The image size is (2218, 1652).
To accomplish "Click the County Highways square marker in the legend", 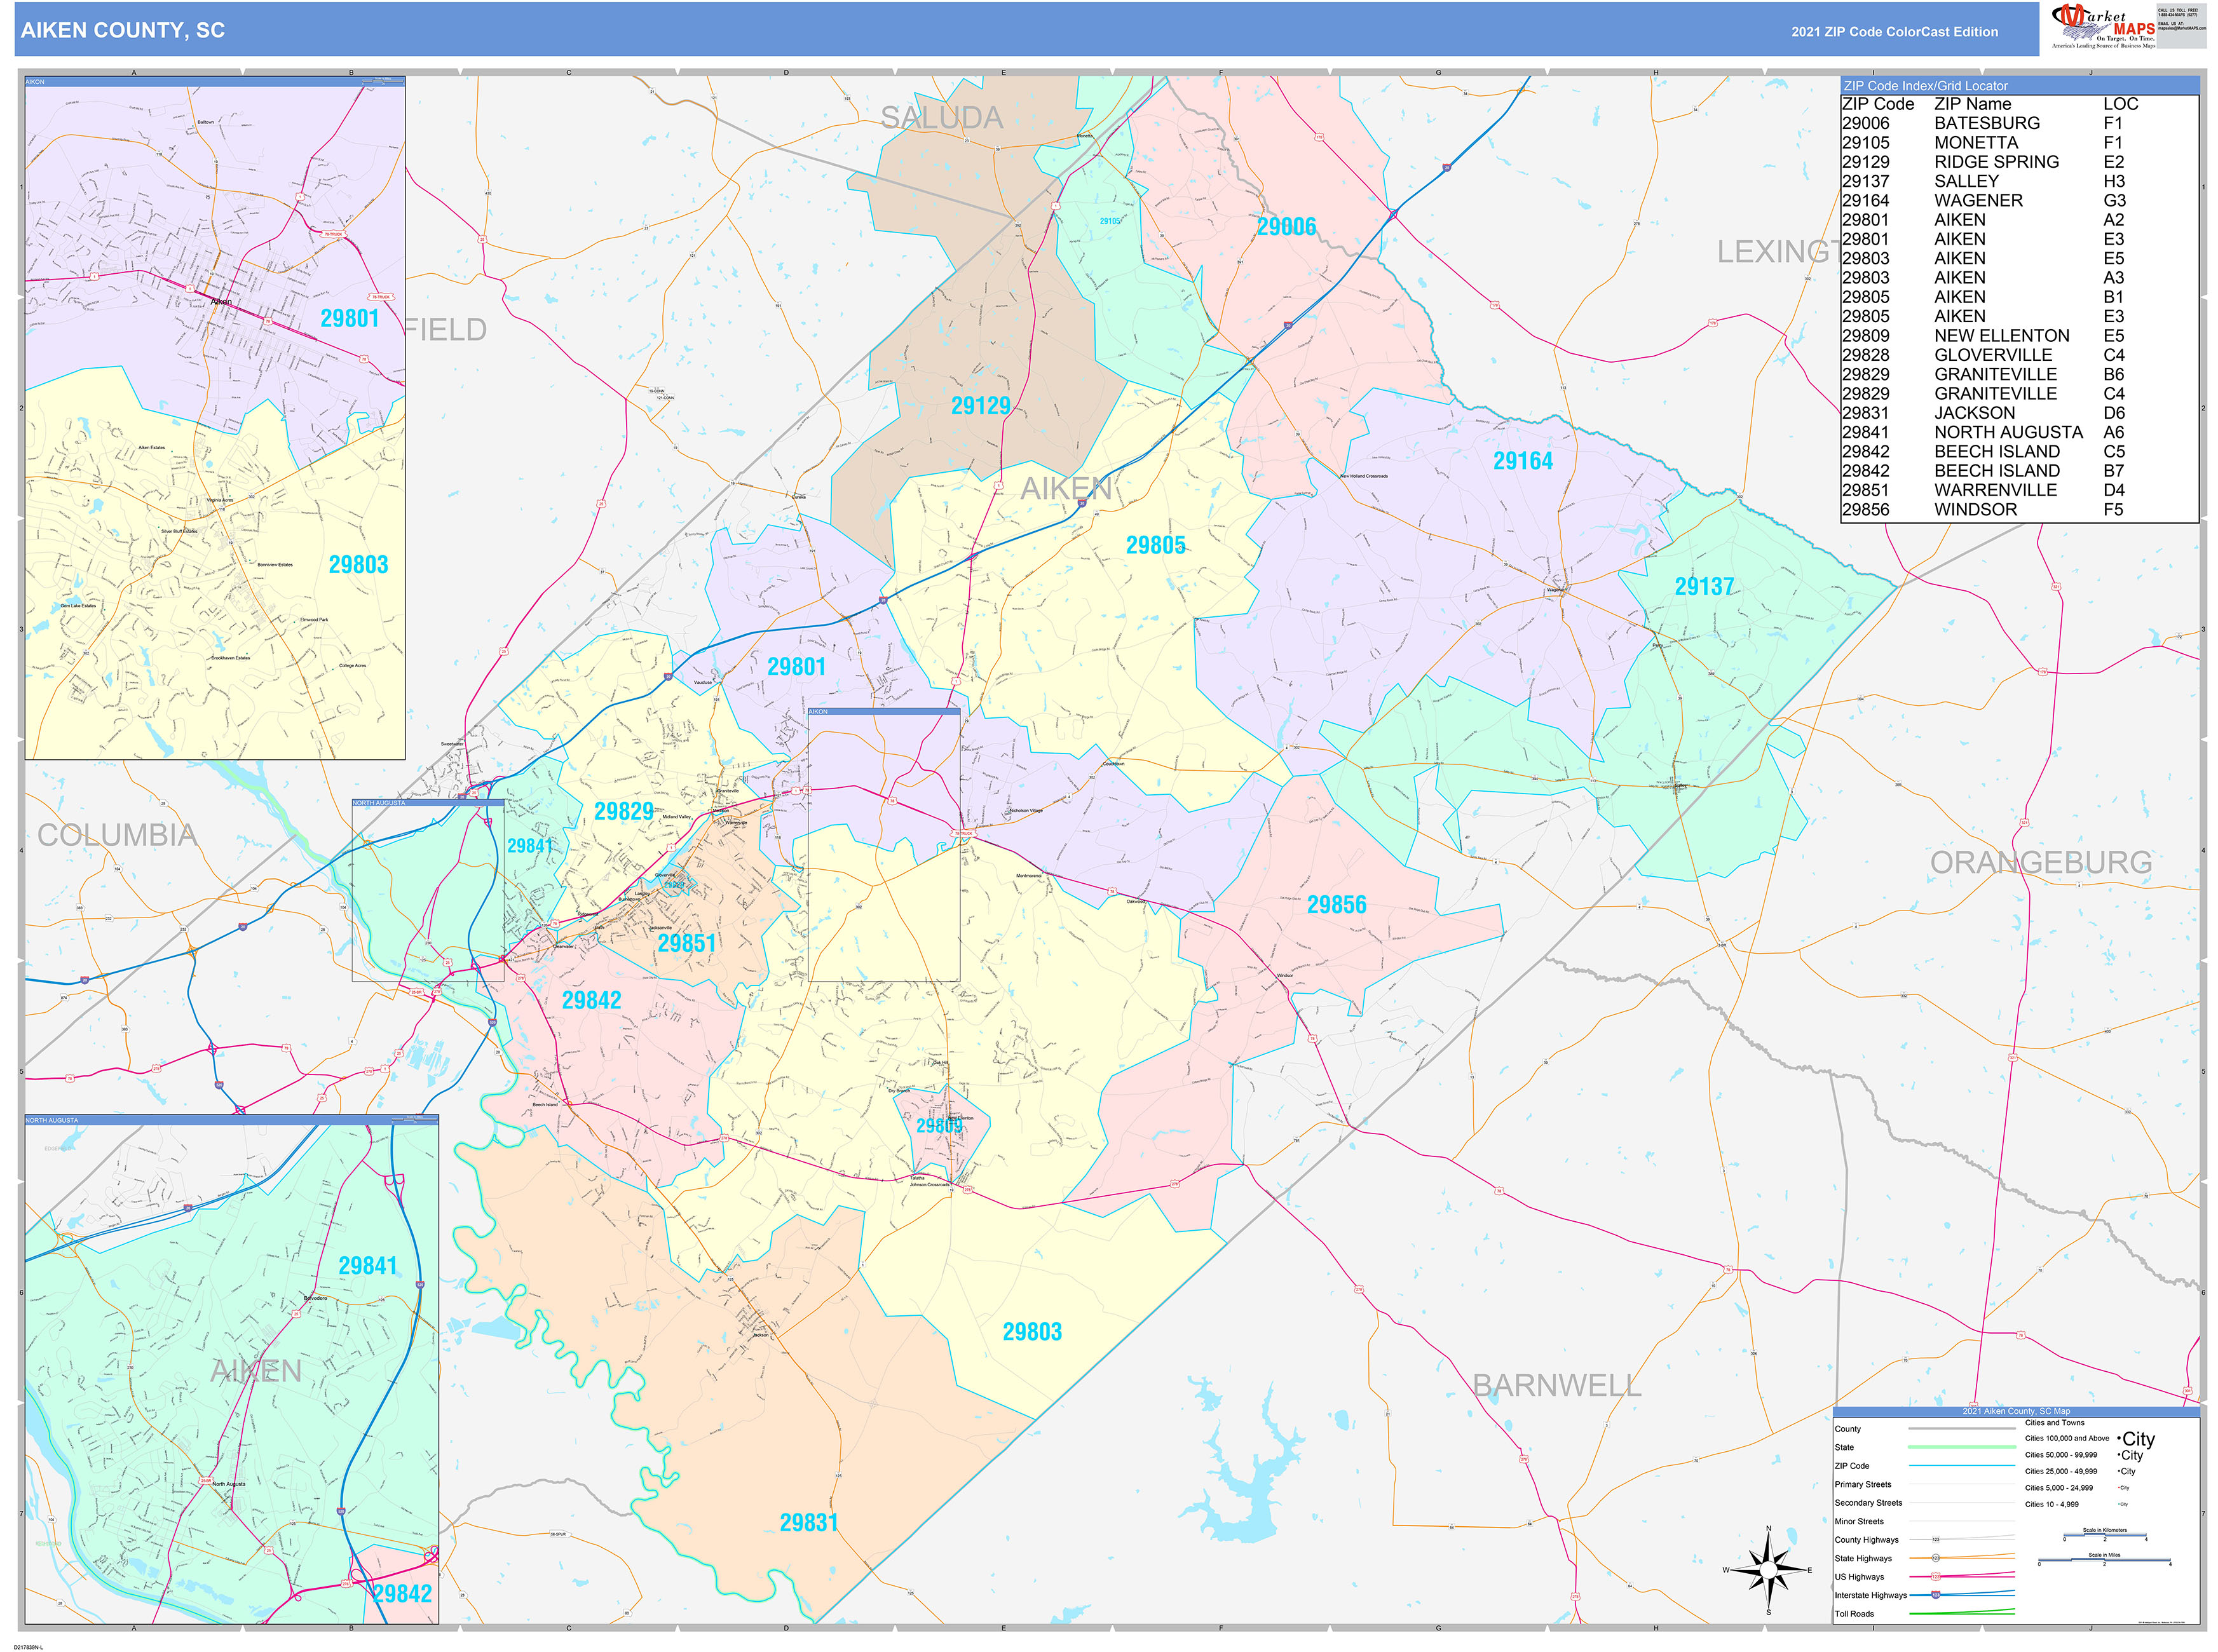I will coord(1936,1539).
